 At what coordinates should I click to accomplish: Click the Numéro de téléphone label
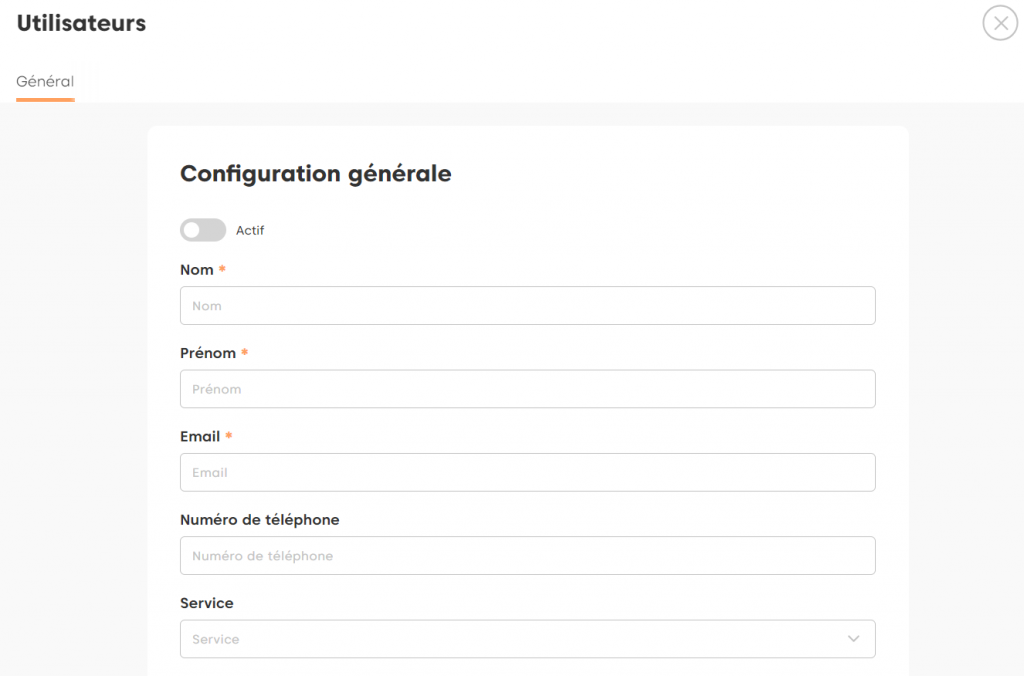pyautogui.click(x=259, y=520)
